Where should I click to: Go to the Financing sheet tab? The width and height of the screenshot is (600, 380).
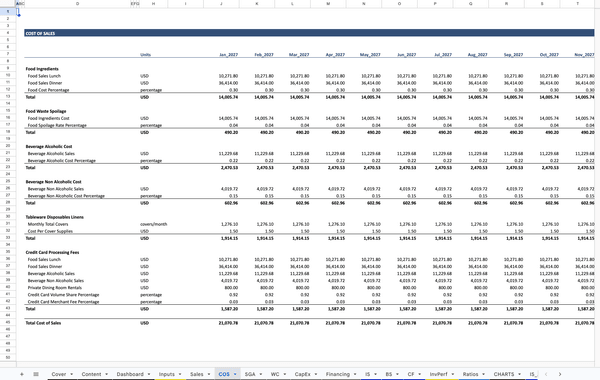tap(338, 374)
